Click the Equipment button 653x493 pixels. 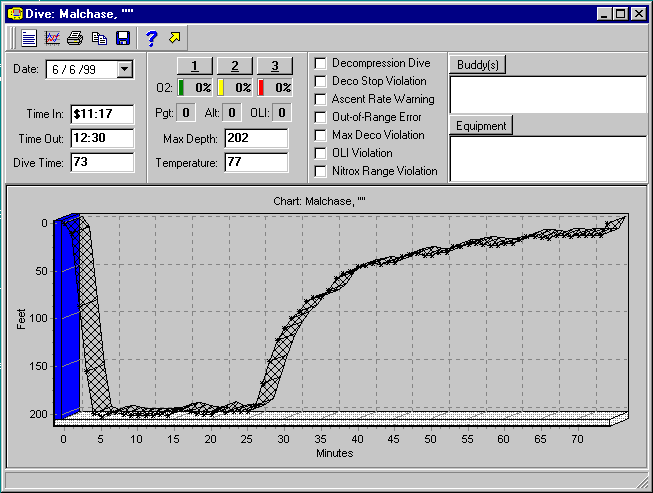[x=481, y=126]
